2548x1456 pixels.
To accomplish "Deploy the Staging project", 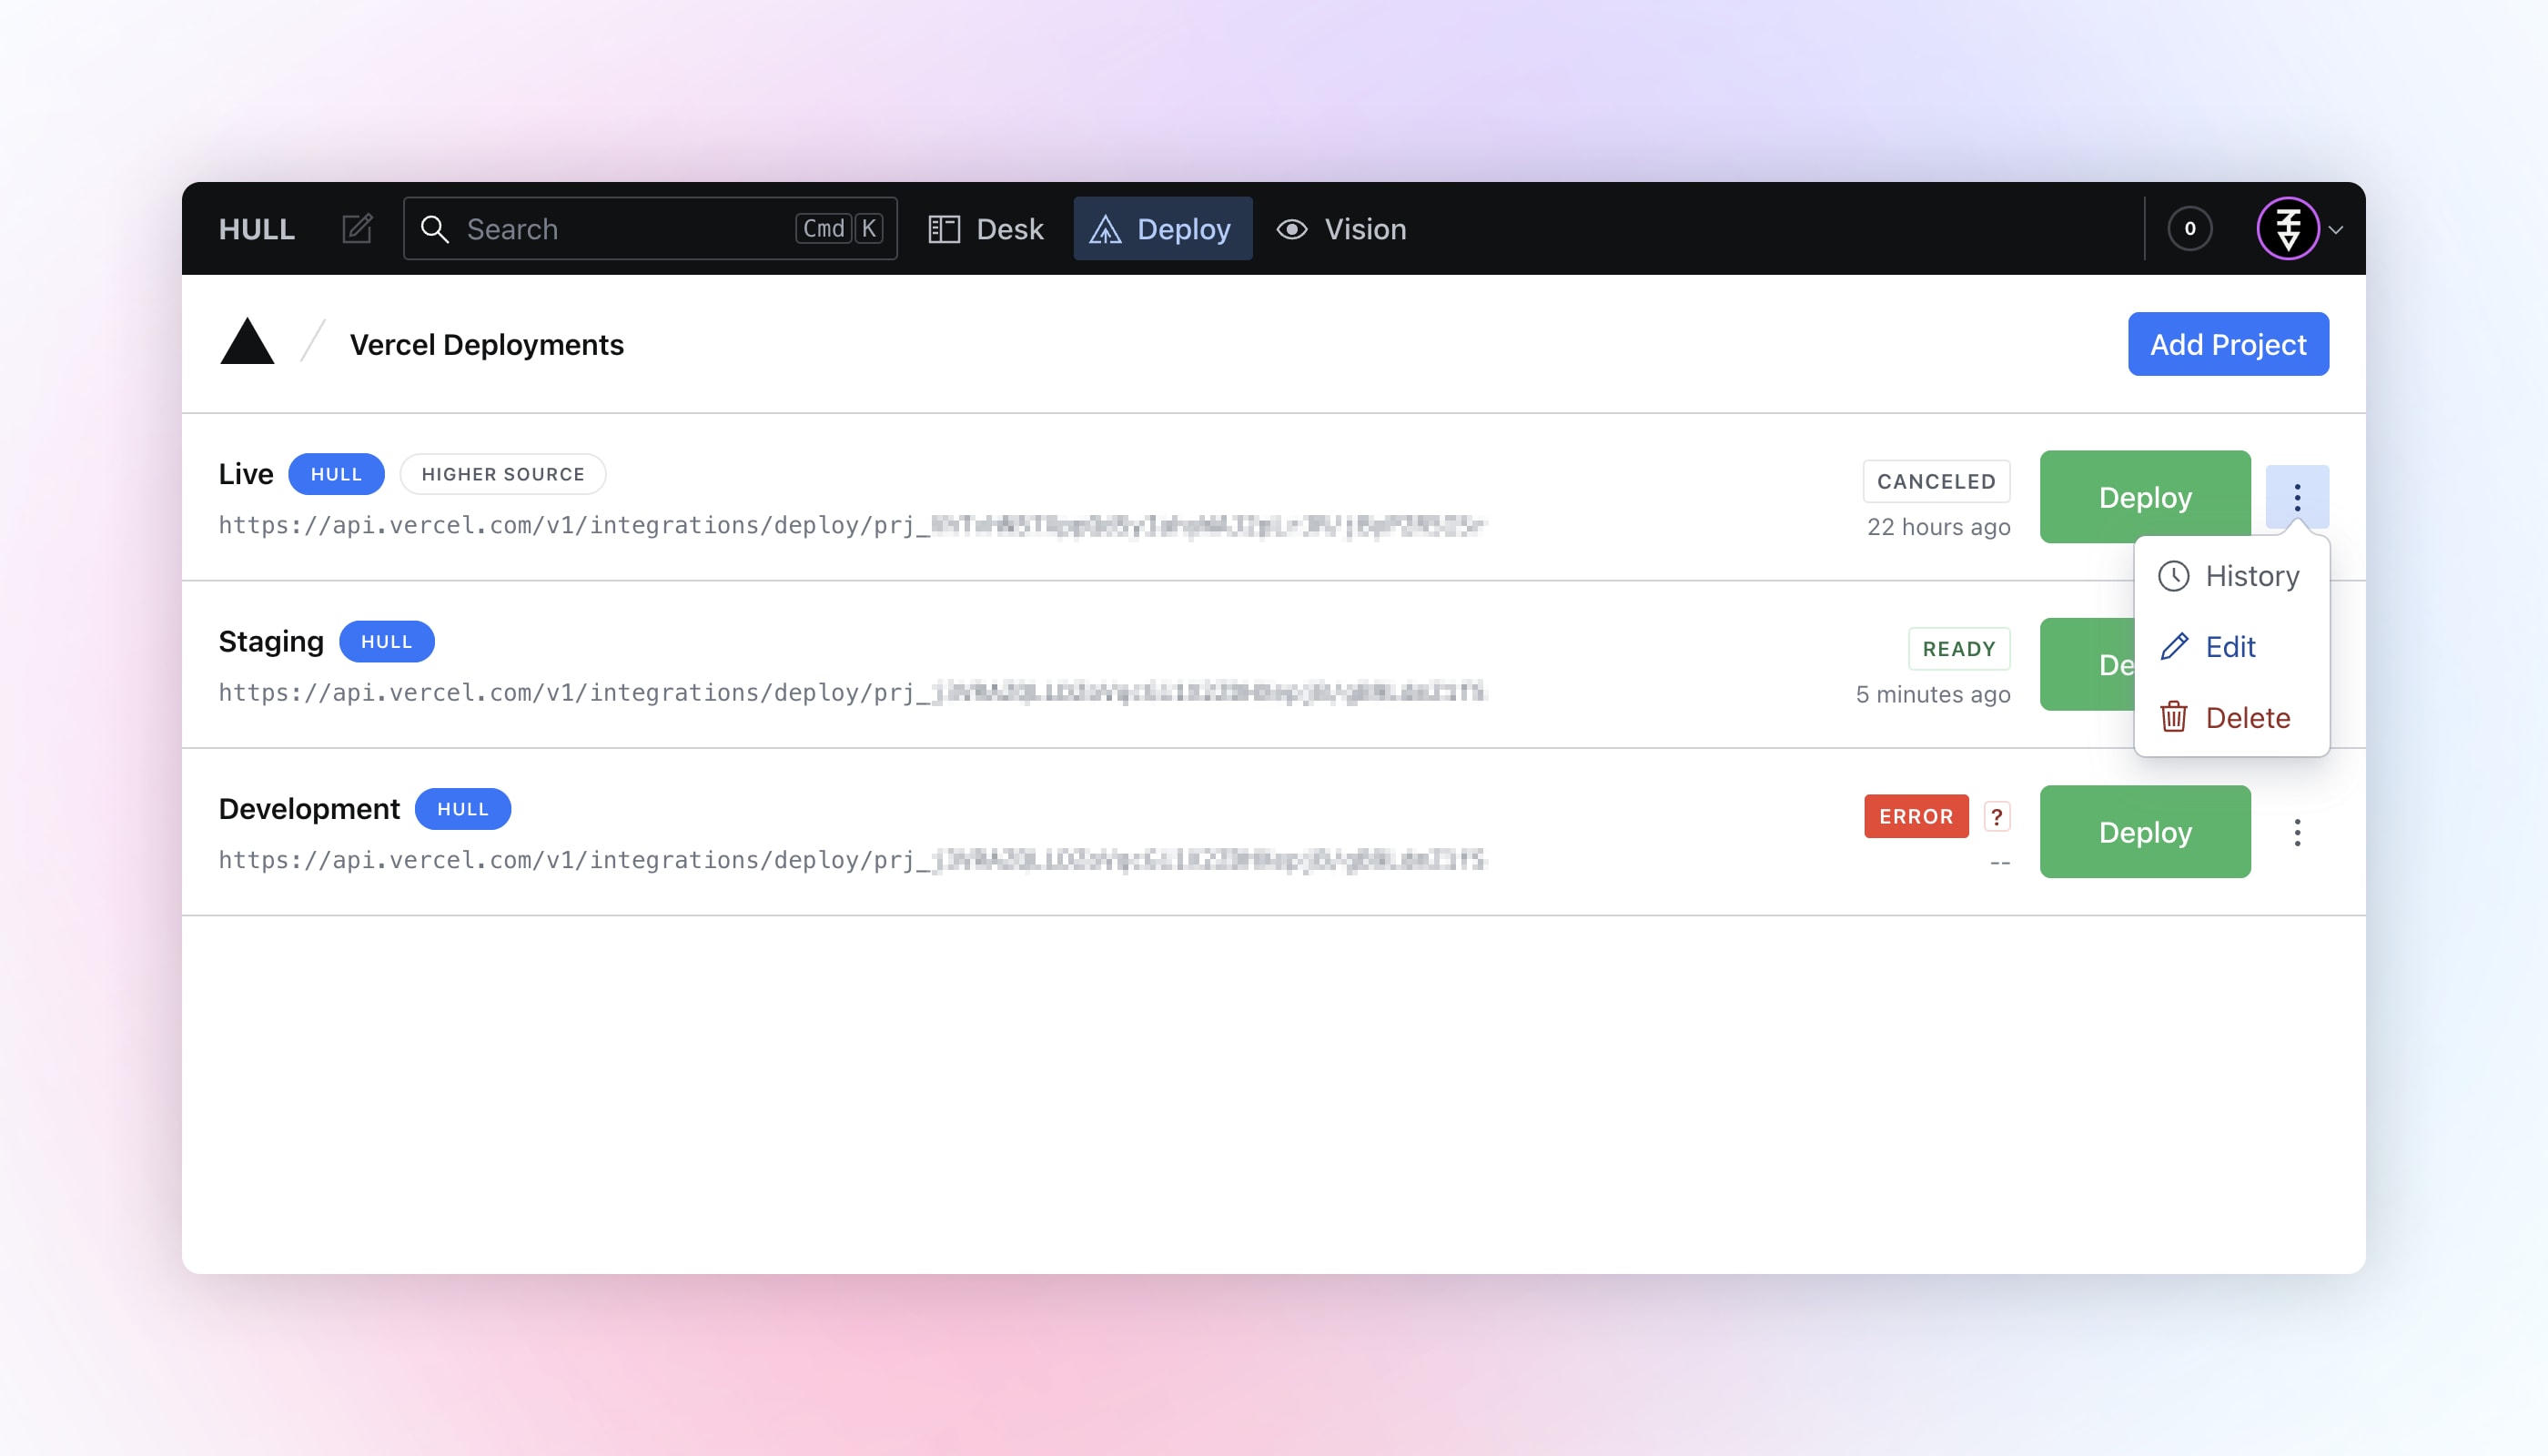I will tap(2087, 664).
